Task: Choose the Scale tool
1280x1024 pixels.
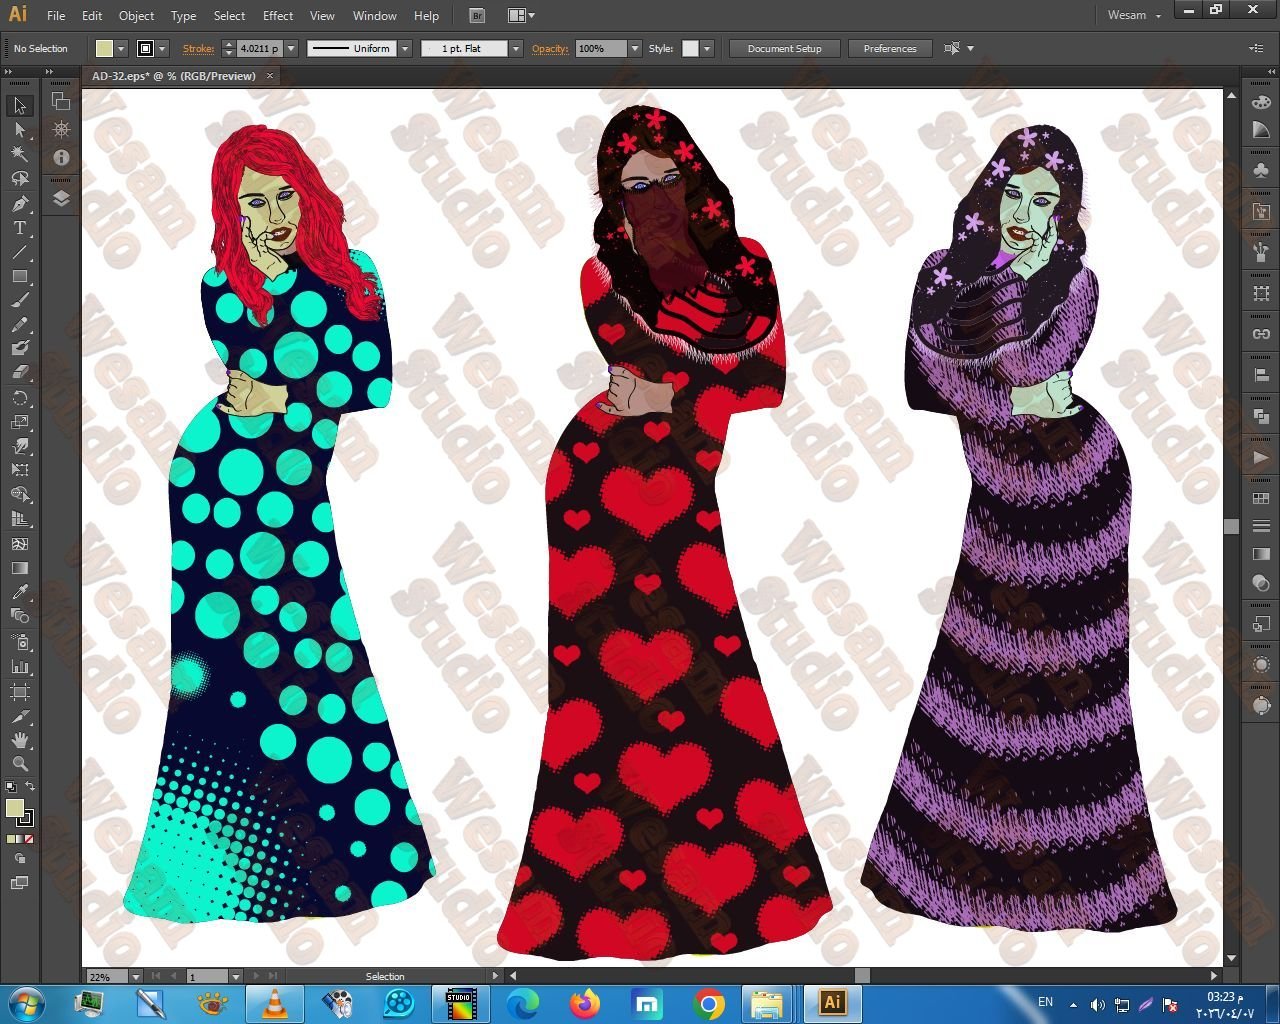Action: click(x=20, y=422)
